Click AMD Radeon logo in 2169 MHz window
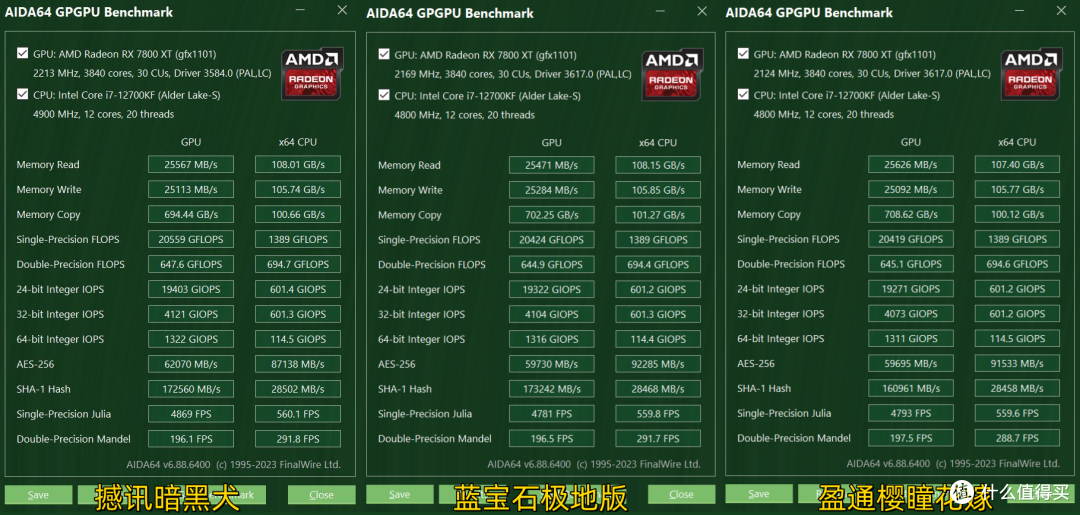This screenshot has width=1080, height=515. pyautogui.click(x=673, y=75)
